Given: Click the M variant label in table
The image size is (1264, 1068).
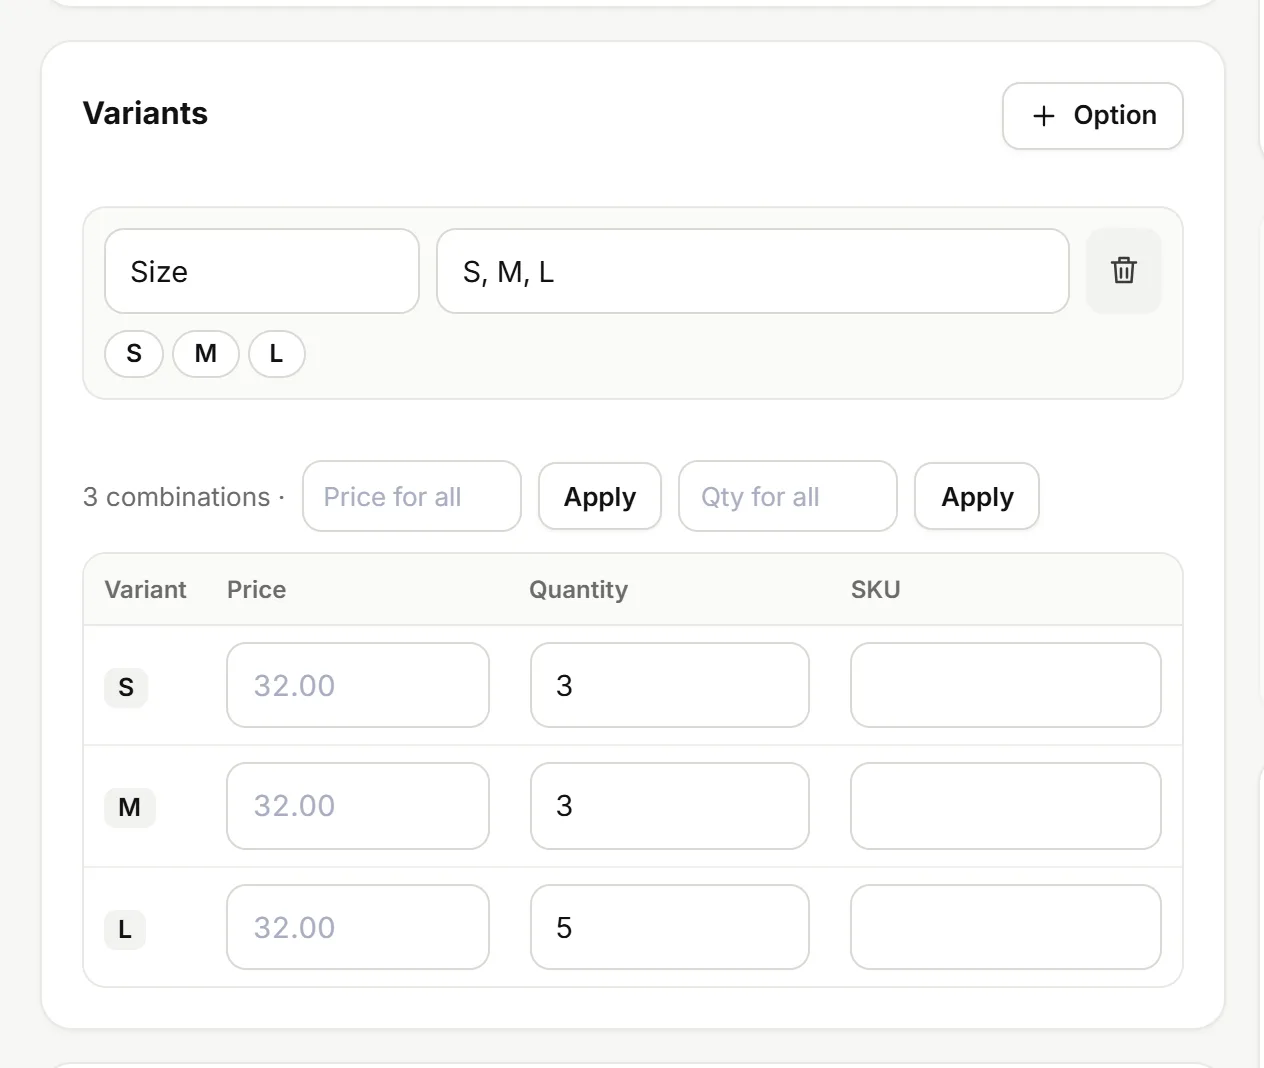Looking at the screenshot, I should pos(130,807).
